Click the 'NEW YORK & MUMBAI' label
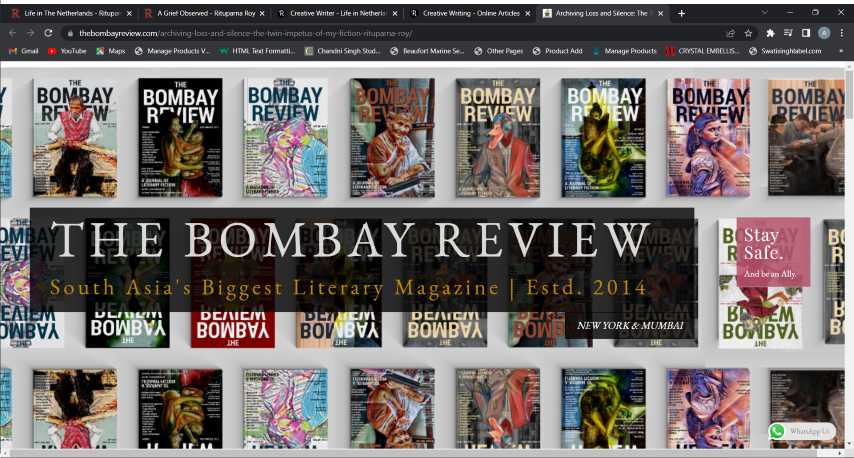 pos(630,326)
